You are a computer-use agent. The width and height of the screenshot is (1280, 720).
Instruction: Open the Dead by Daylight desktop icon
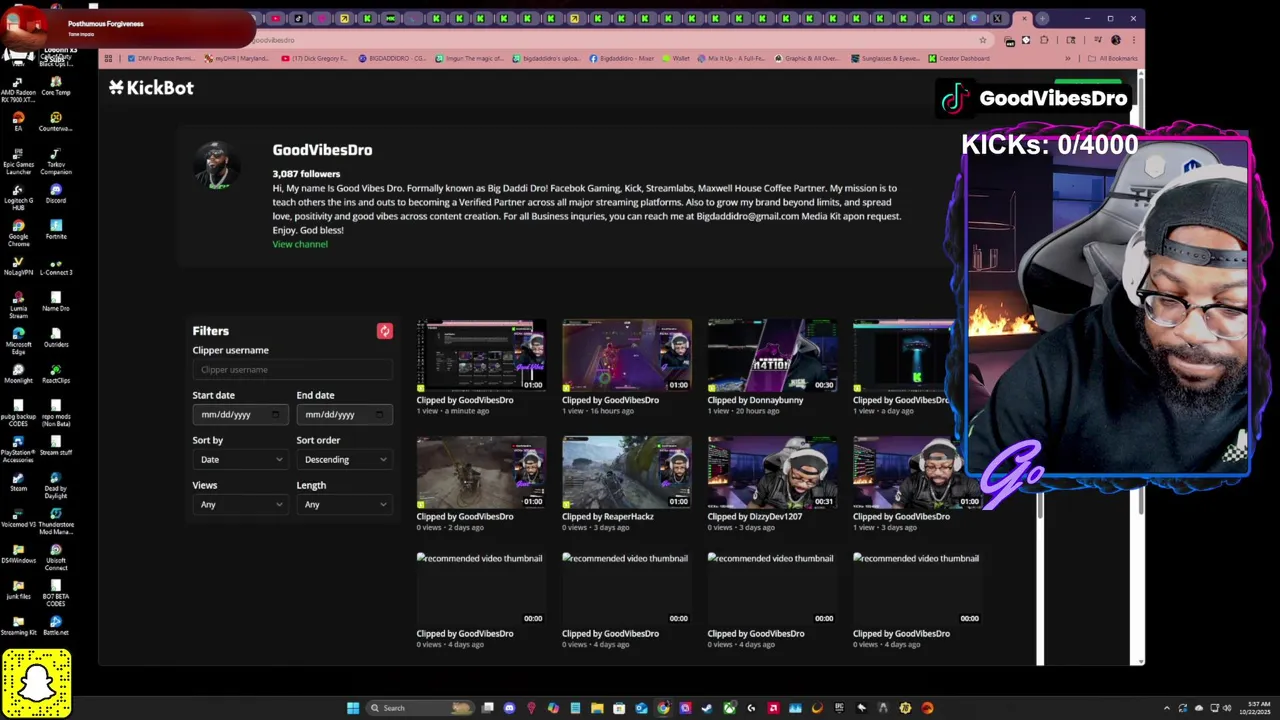[56, 485]
